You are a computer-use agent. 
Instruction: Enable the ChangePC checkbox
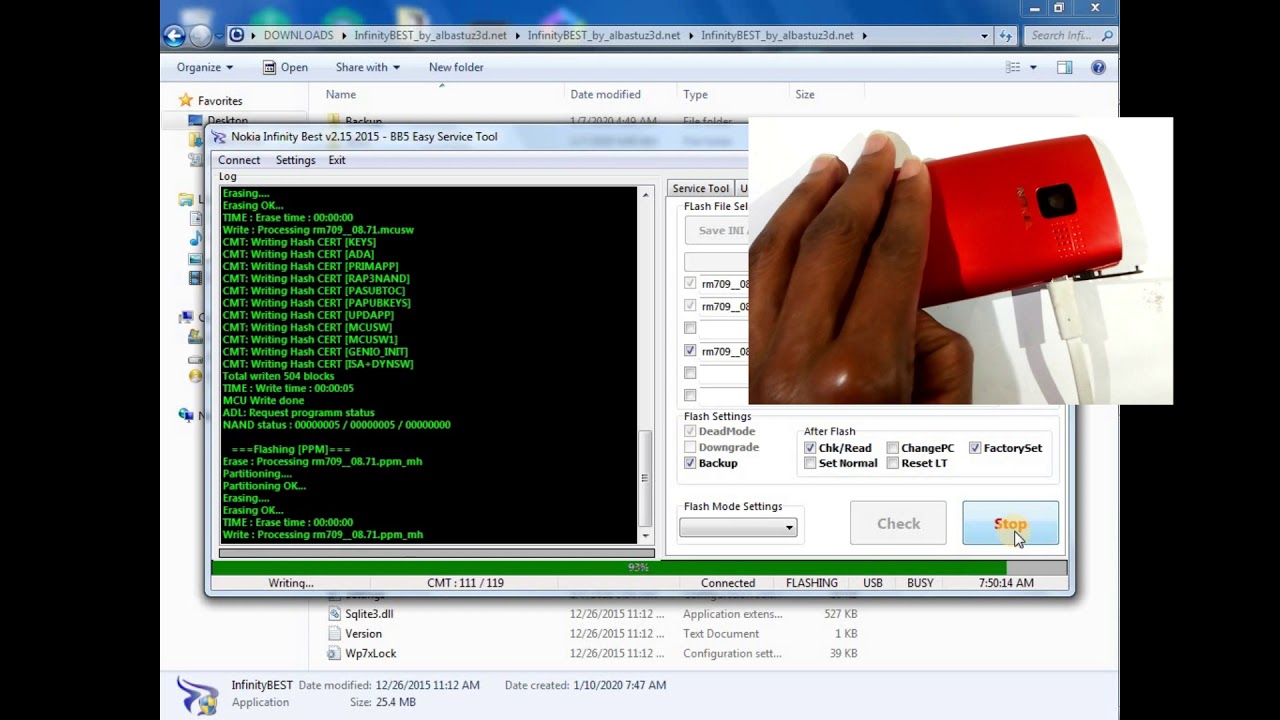[x=892, y=448]
